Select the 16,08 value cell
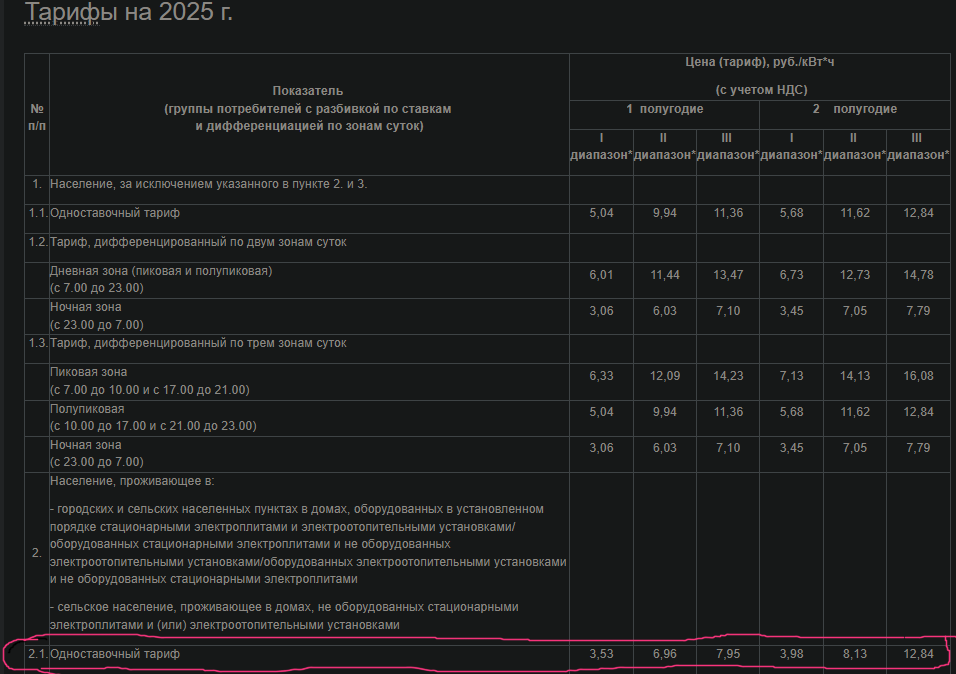 [917, 376]
